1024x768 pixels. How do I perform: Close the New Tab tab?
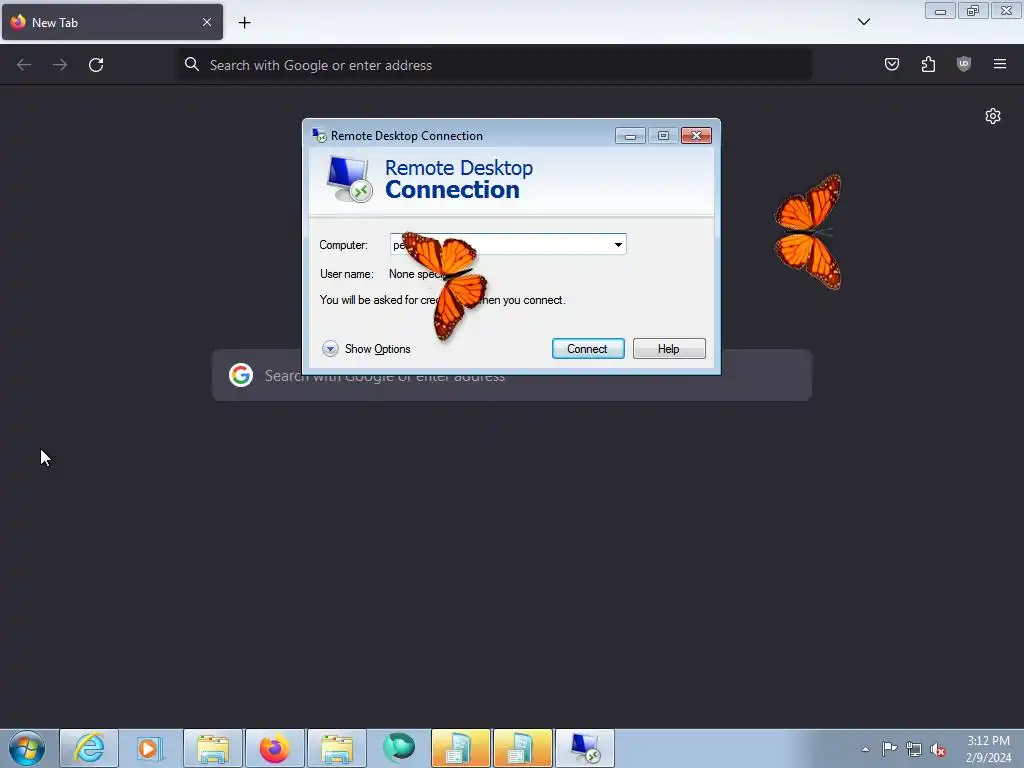pyautogui.click(x=206, y=22)
